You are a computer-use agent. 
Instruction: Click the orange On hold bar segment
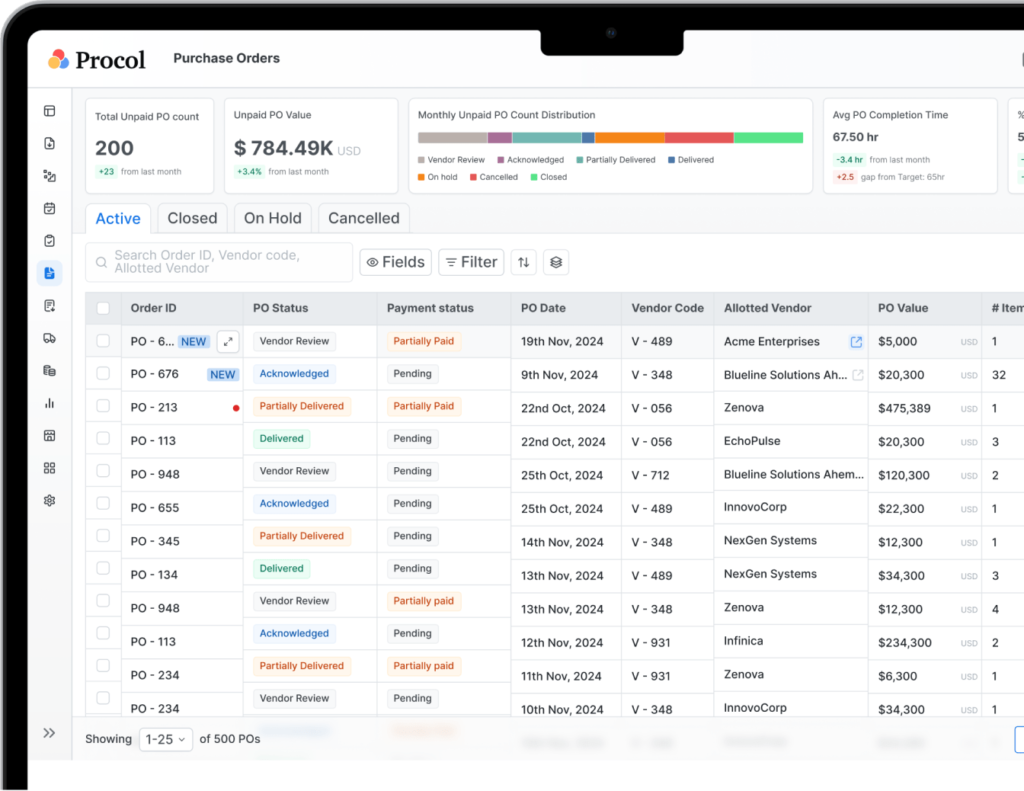(630, 138)
